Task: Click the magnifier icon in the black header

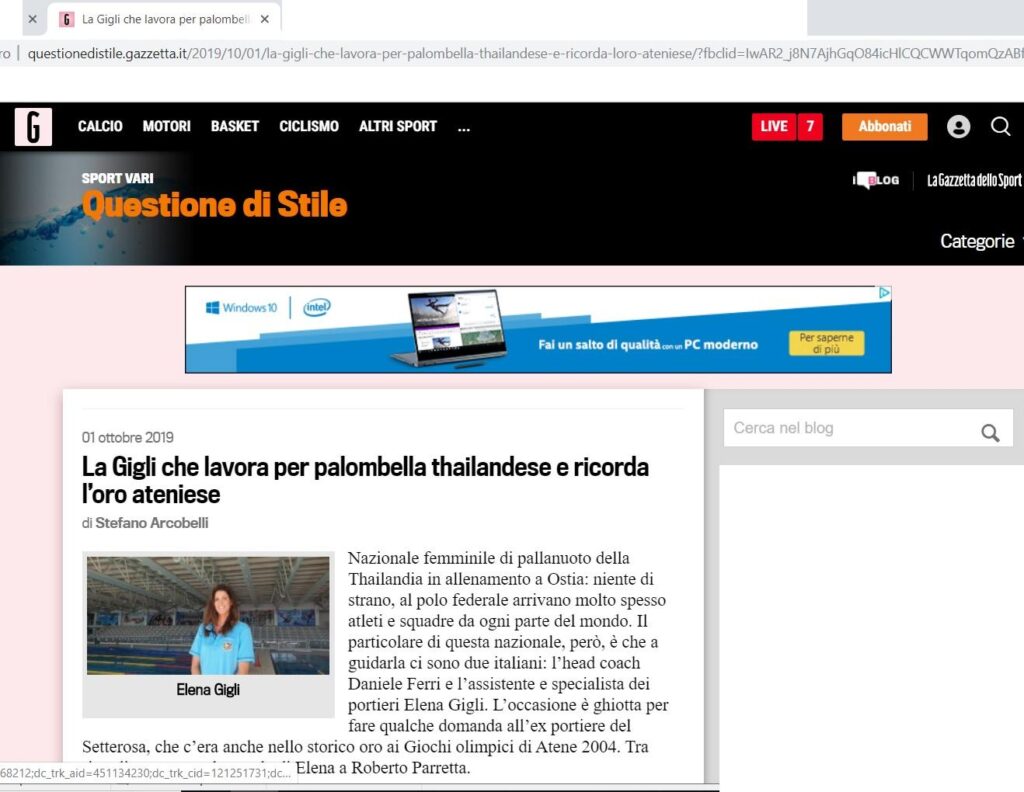Action: coord(1000,126)
